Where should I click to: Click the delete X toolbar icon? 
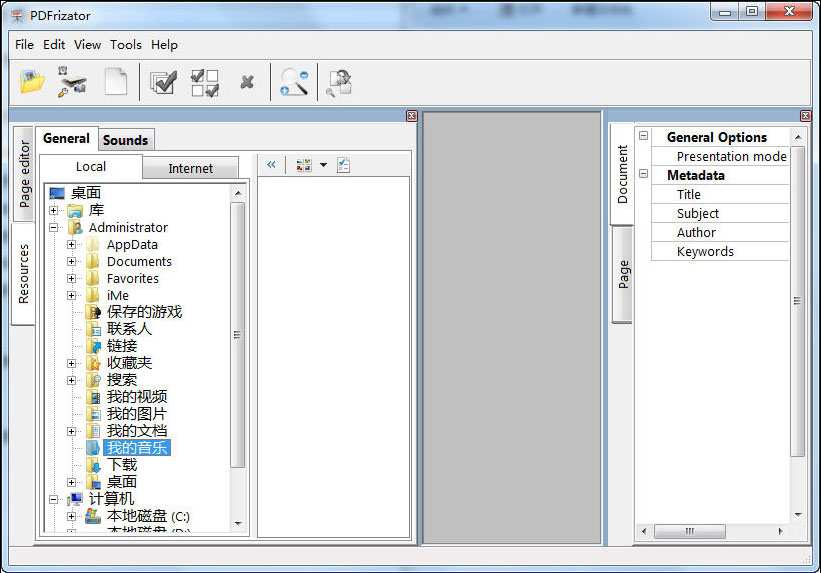tap(247, 82)
